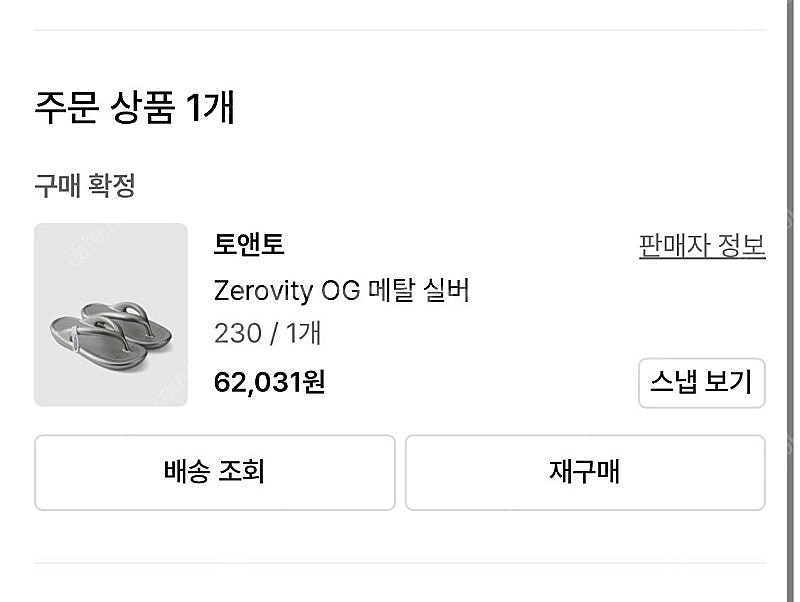Click the 구매 확정 status label
The height and width of the screenshot is (602, 800).
point(85,185)
